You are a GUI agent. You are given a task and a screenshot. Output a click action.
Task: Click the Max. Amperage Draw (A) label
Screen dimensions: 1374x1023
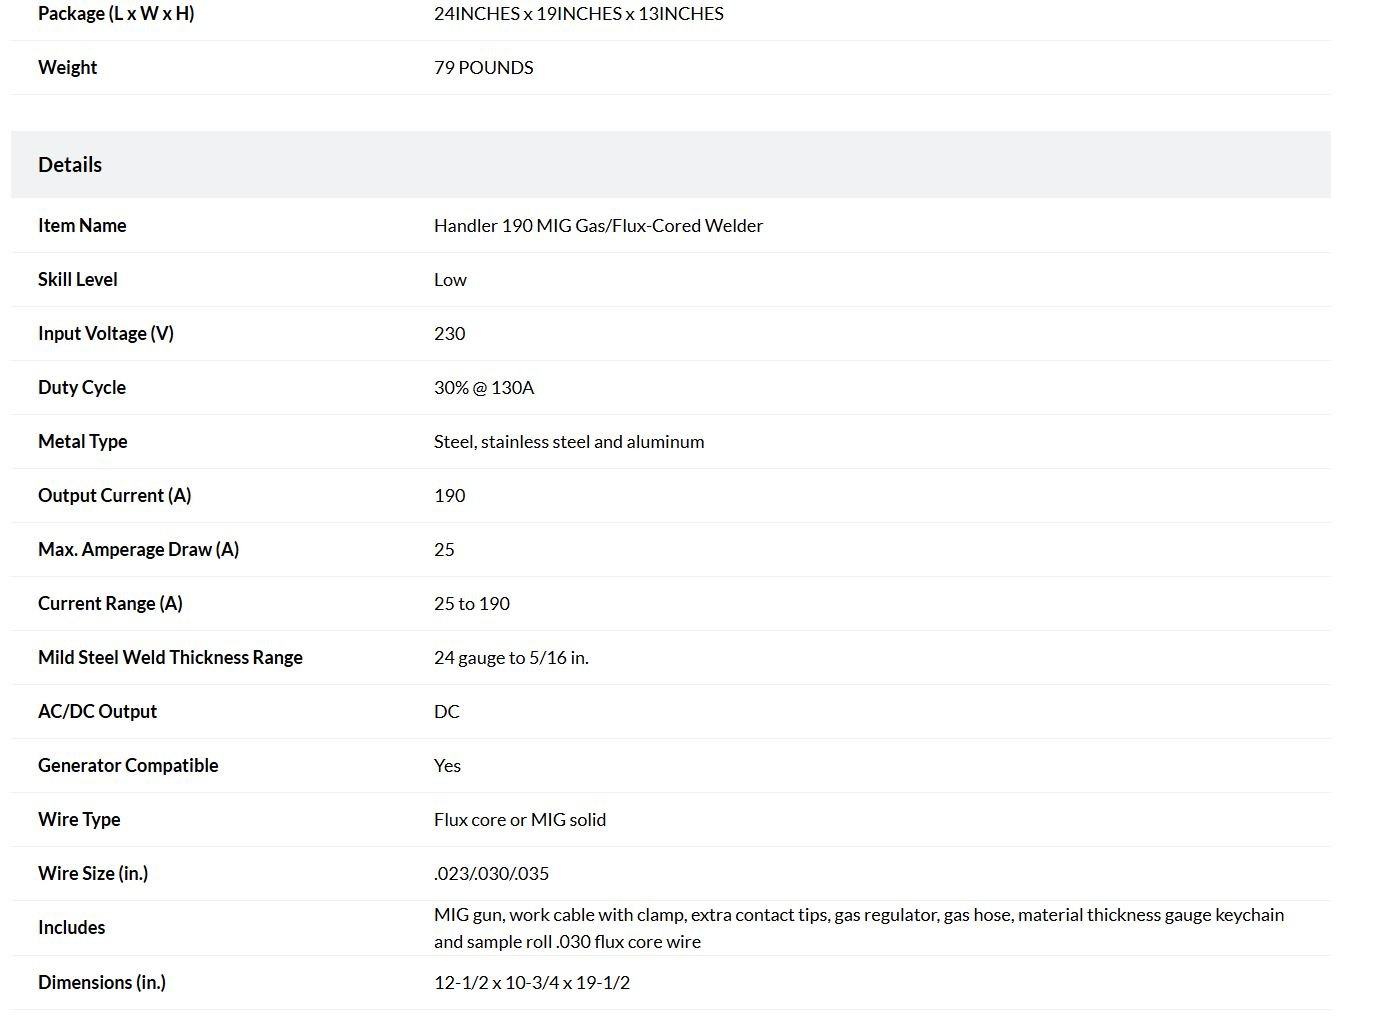[138, 549]
